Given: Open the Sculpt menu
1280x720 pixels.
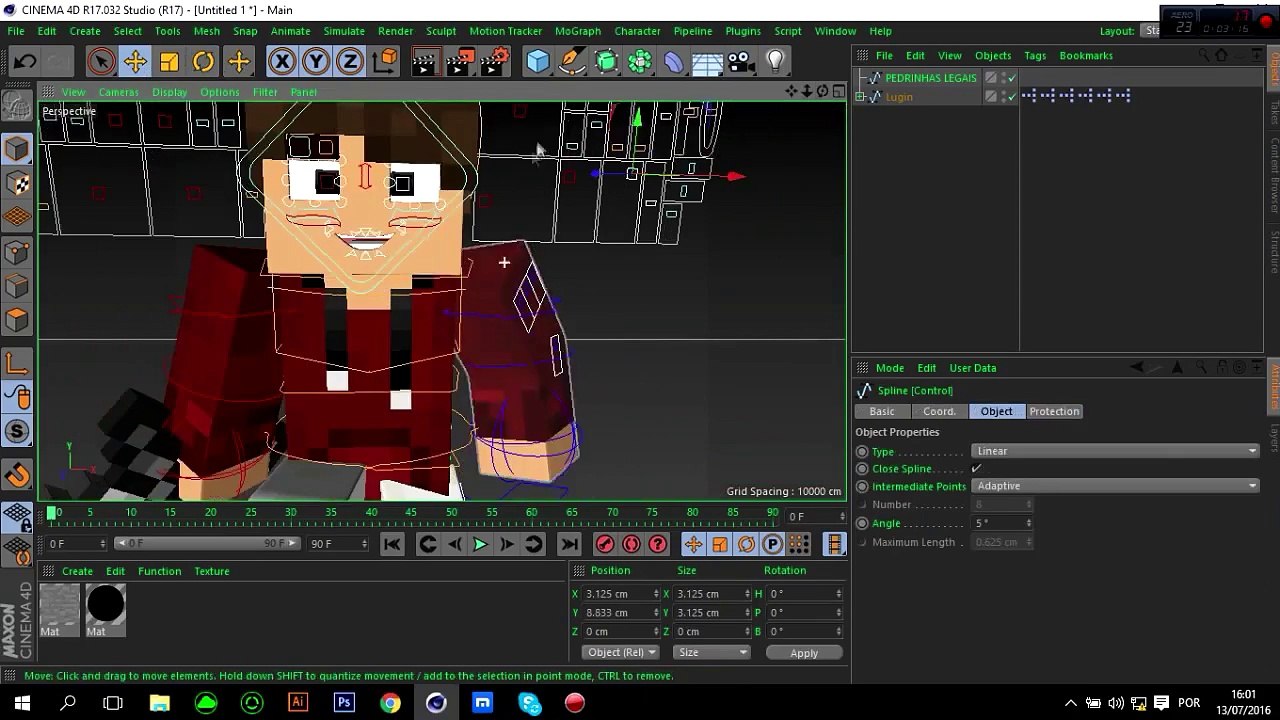Looking at the screenshot, I should (x=441, y=31).
